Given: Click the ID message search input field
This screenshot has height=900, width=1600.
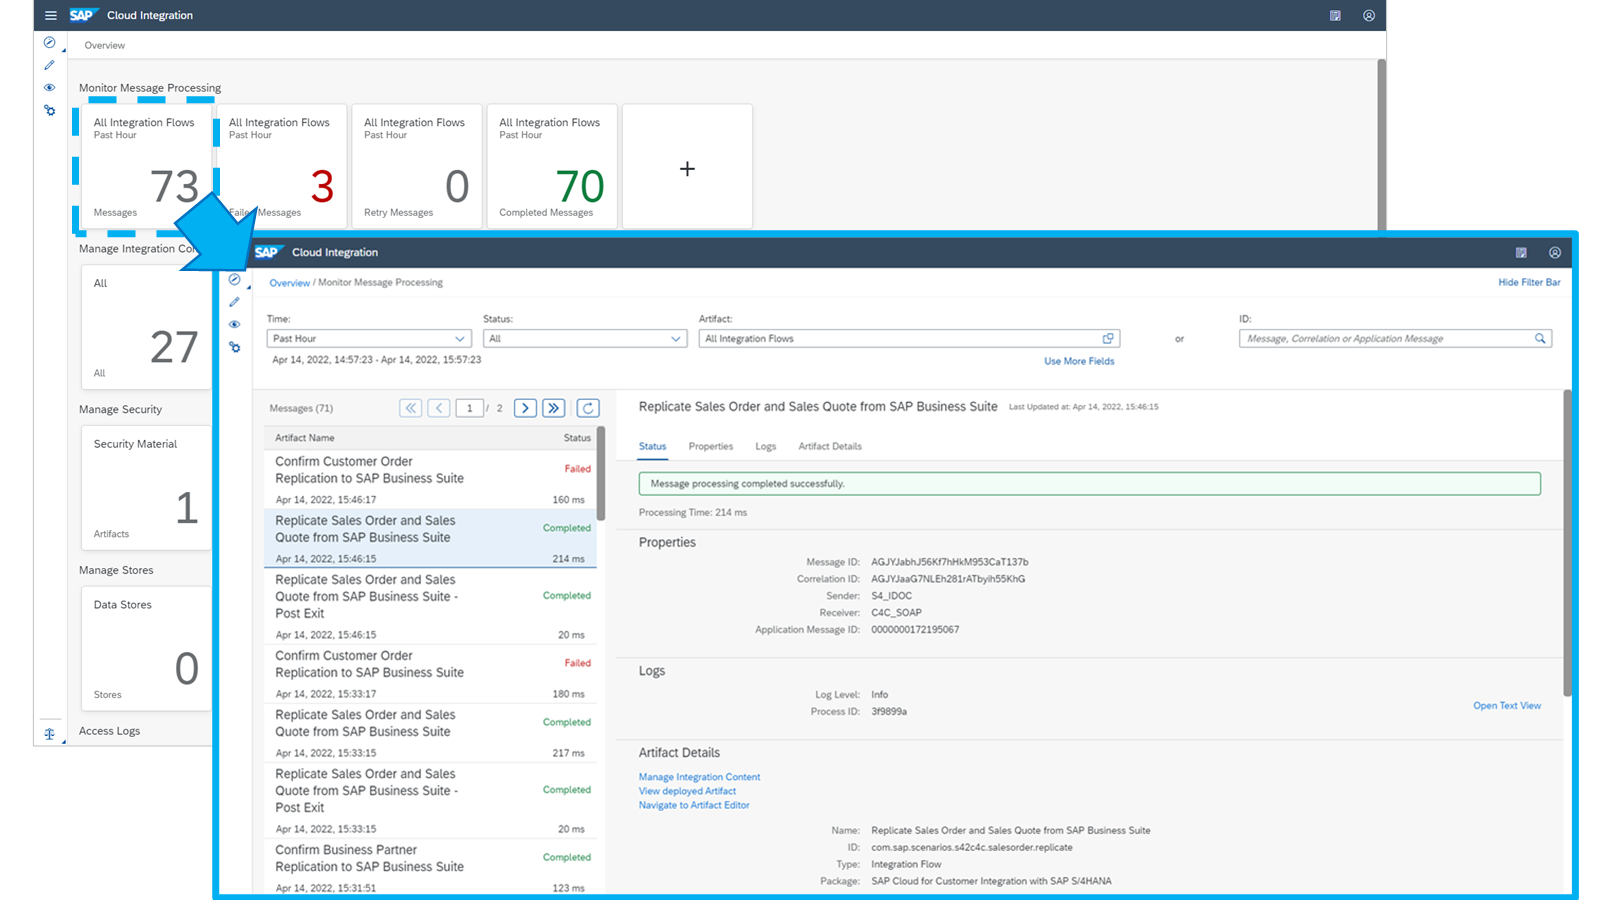Looking at the screenshot, I should [x=1395, y=338].
